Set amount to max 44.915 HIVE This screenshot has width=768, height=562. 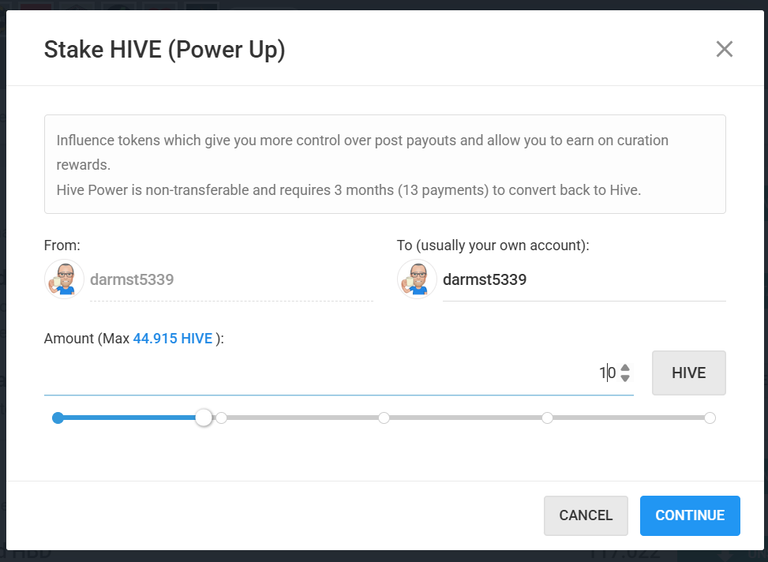coord(172,339)
